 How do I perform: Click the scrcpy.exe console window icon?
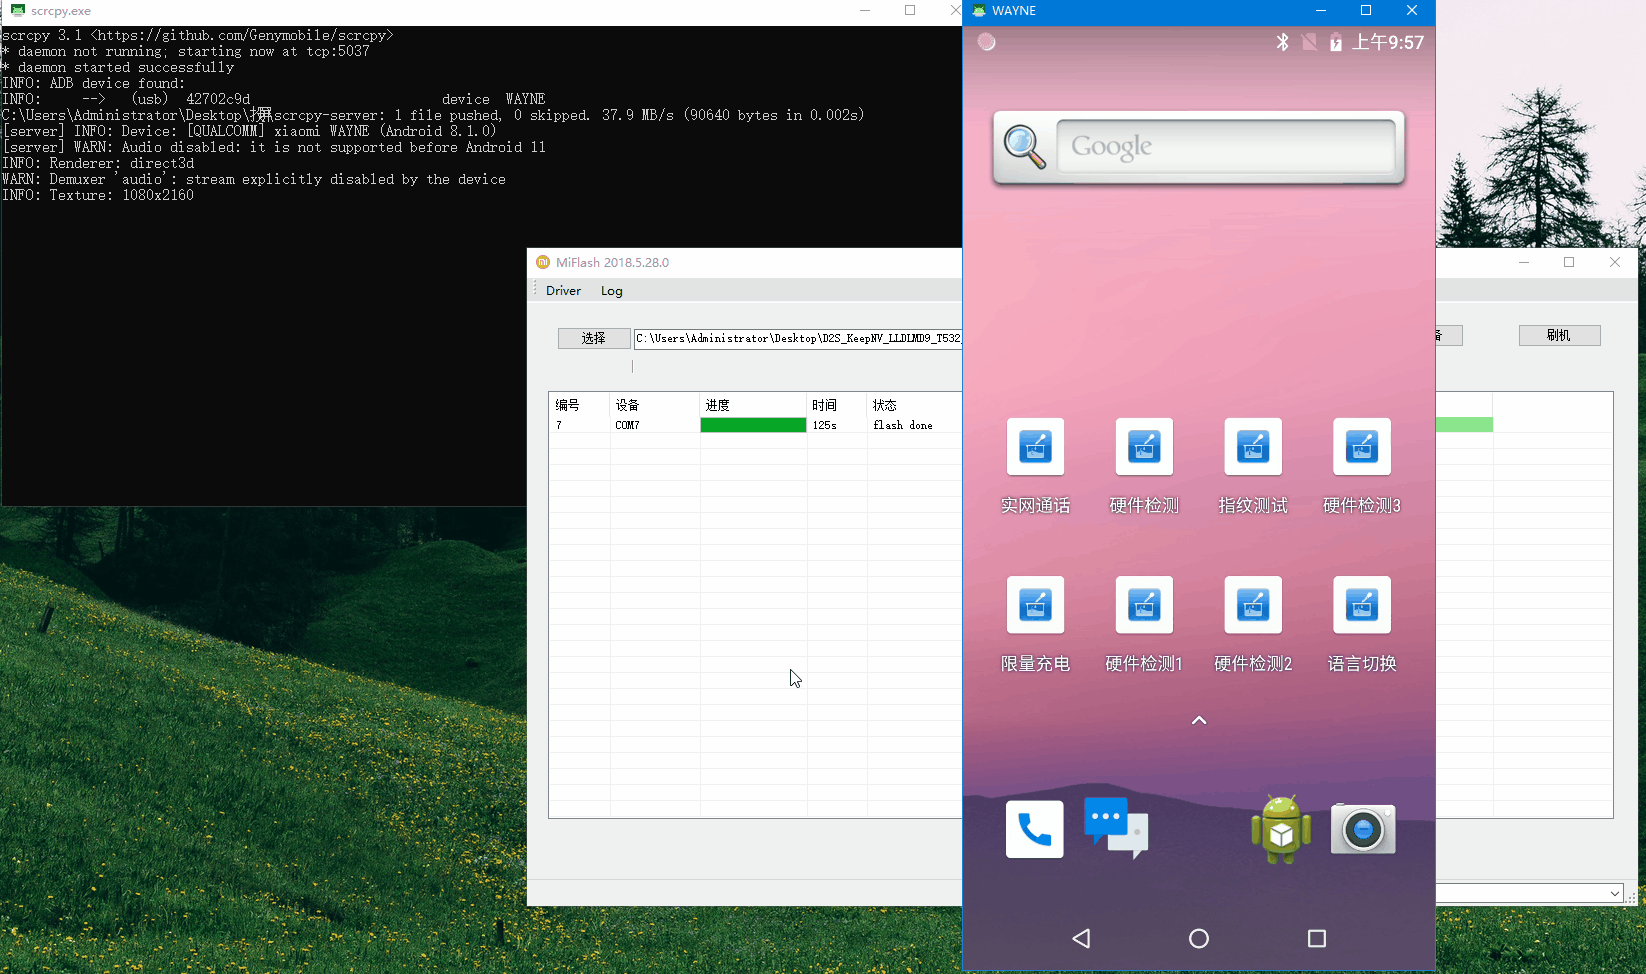(18, 10)
